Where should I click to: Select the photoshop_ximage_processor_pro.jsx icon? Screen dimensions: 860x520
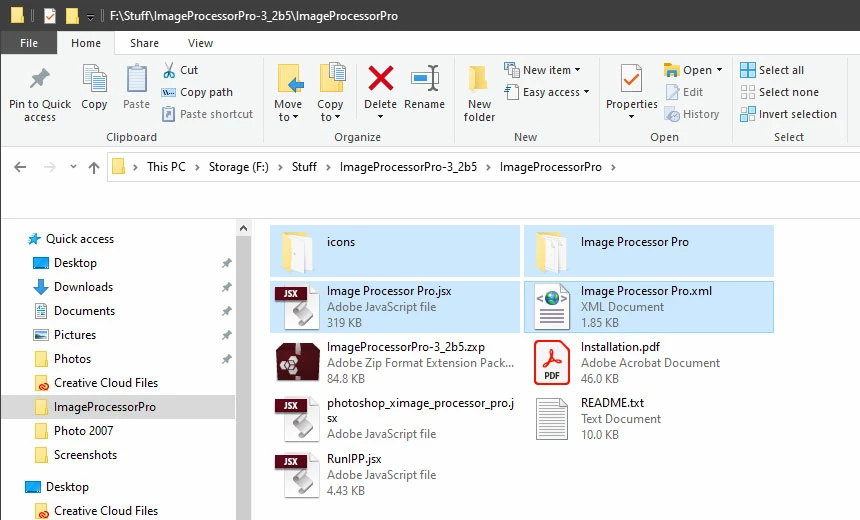click(x=297, y=419)
